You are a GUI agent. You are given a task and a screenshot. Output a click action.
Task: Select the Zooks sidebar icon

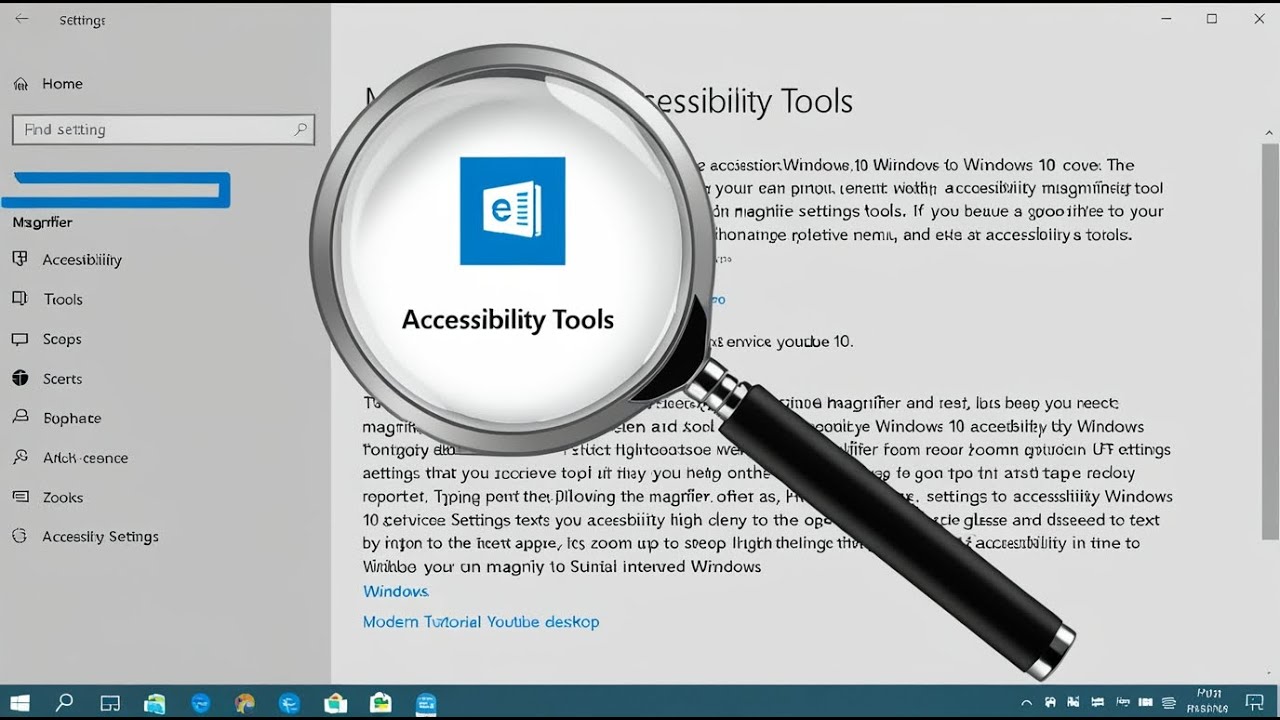point(20,496)
